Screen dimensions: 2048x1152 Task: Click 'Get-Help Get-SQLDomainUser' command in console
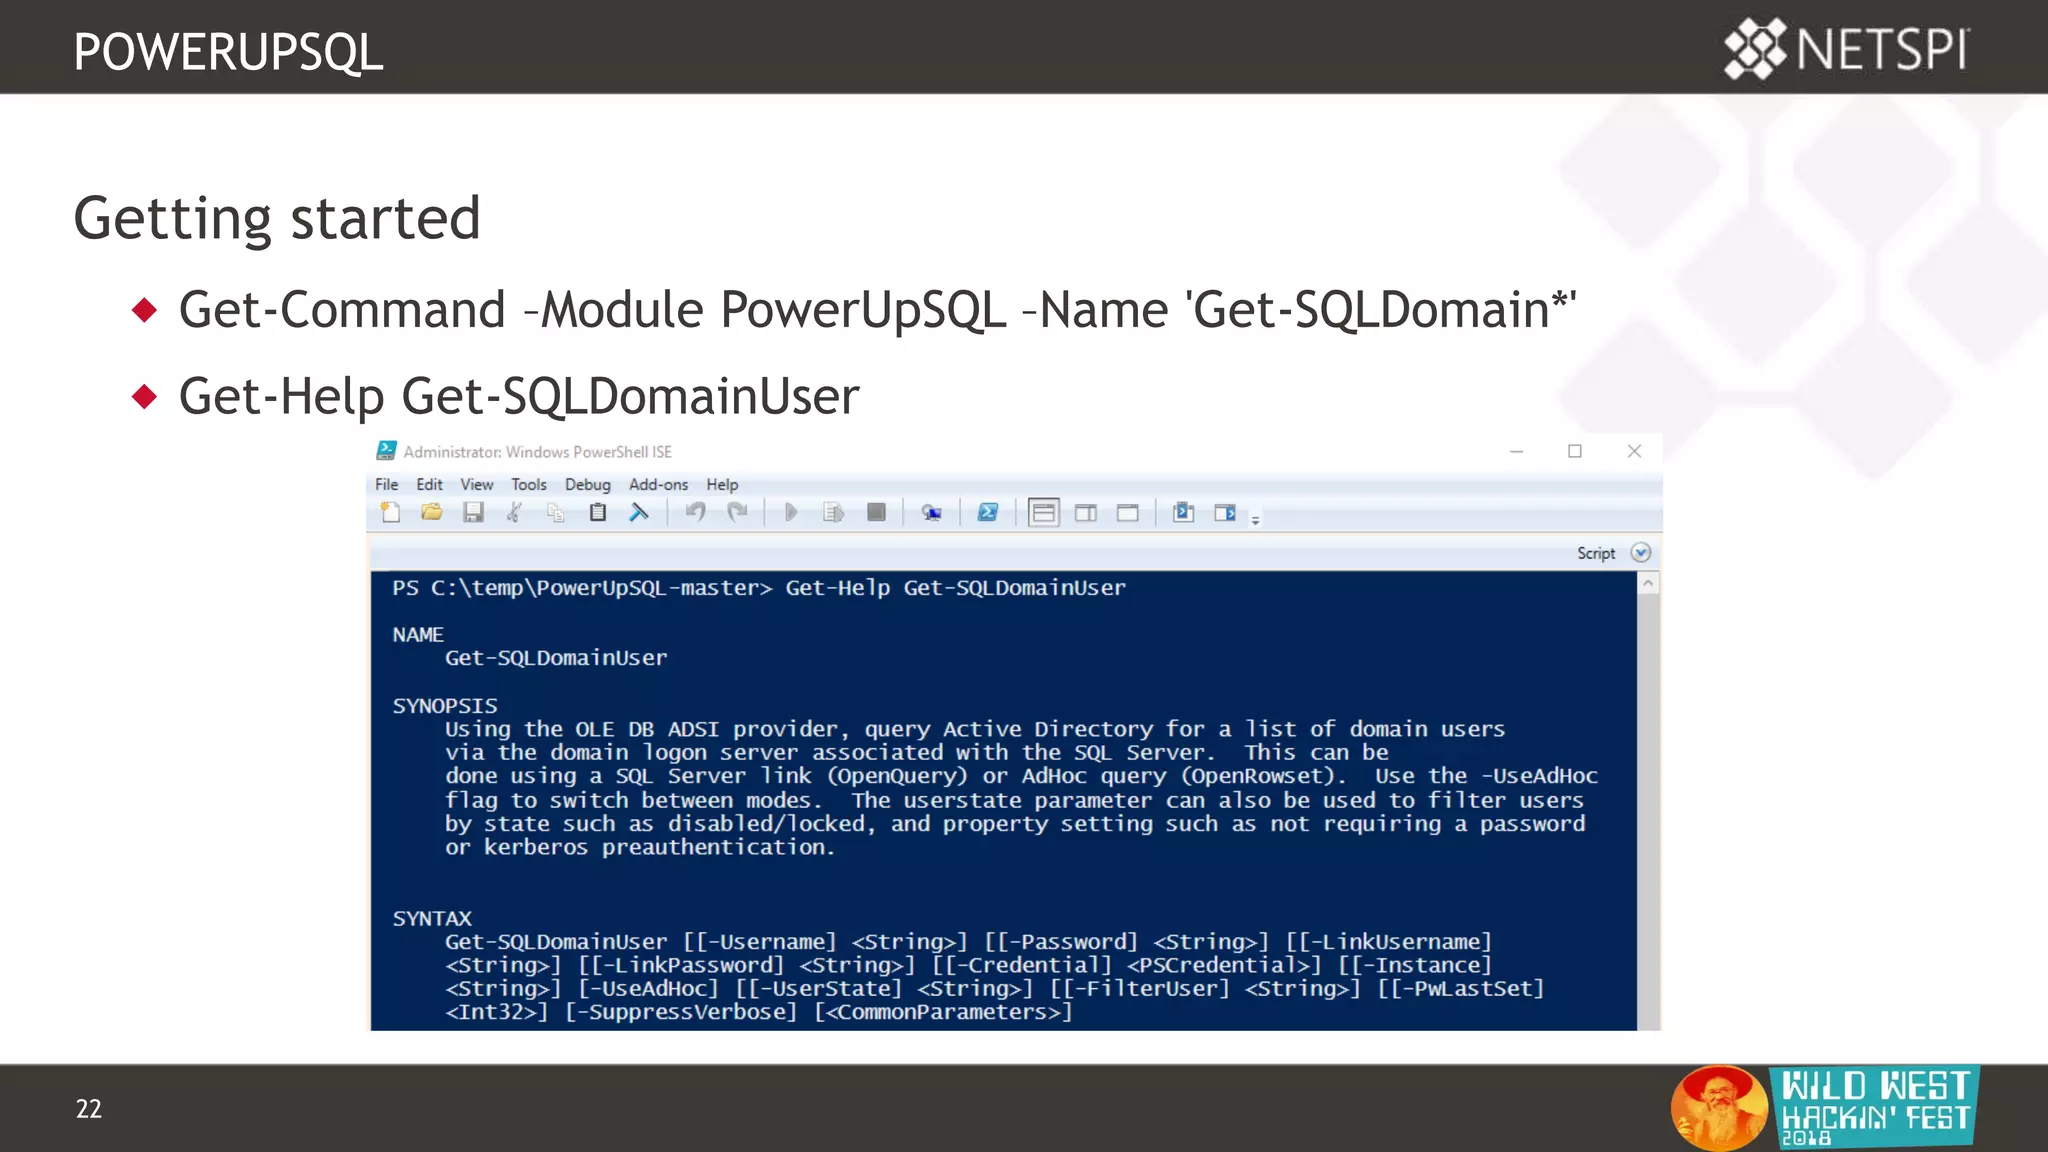(x=955, y=588)
